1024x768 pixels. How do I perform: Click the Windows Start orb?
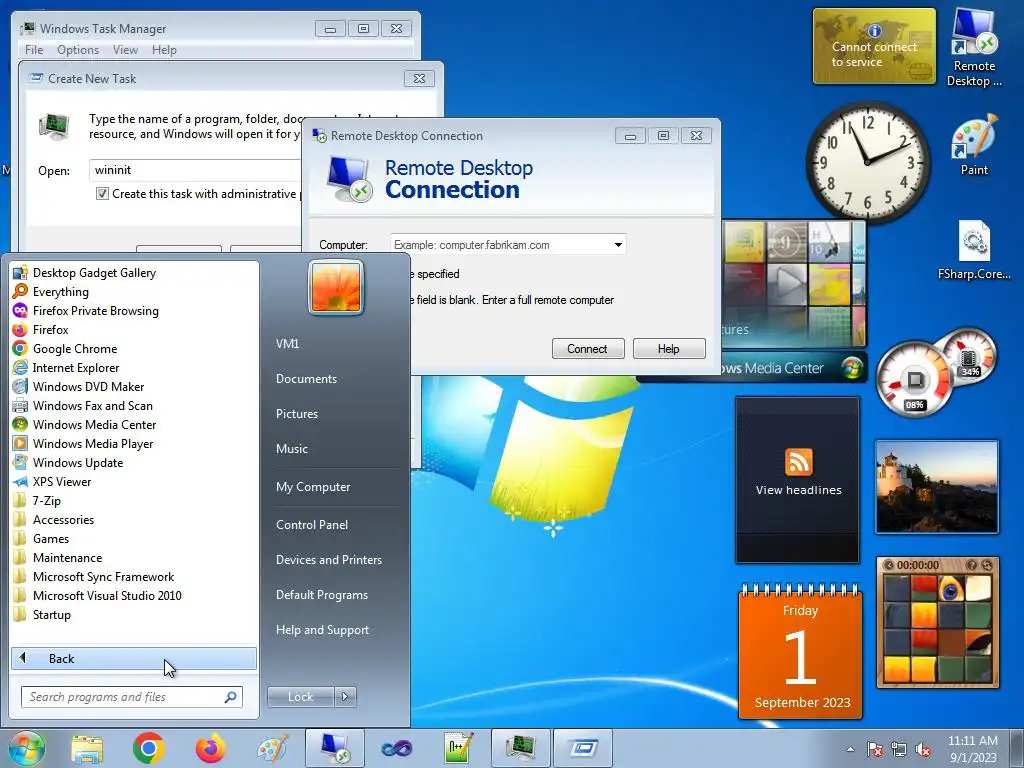(27, 748)
